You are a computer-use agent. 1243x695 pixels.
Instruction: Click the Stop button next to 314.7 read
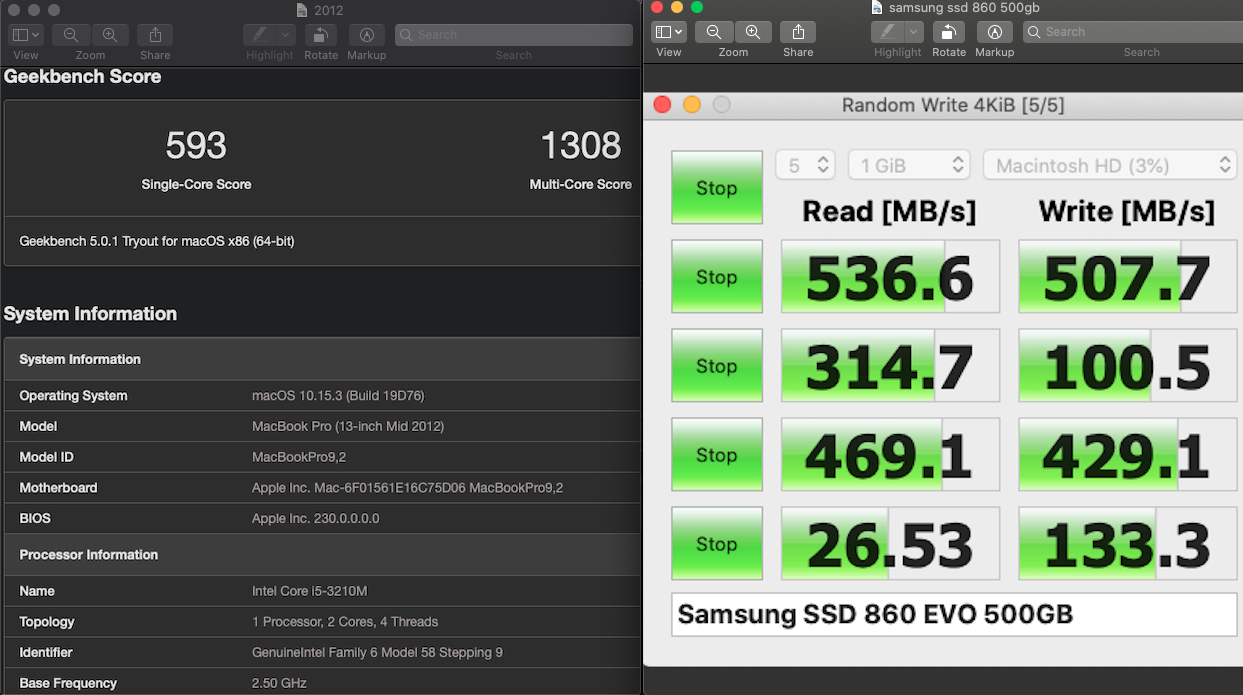717,365
